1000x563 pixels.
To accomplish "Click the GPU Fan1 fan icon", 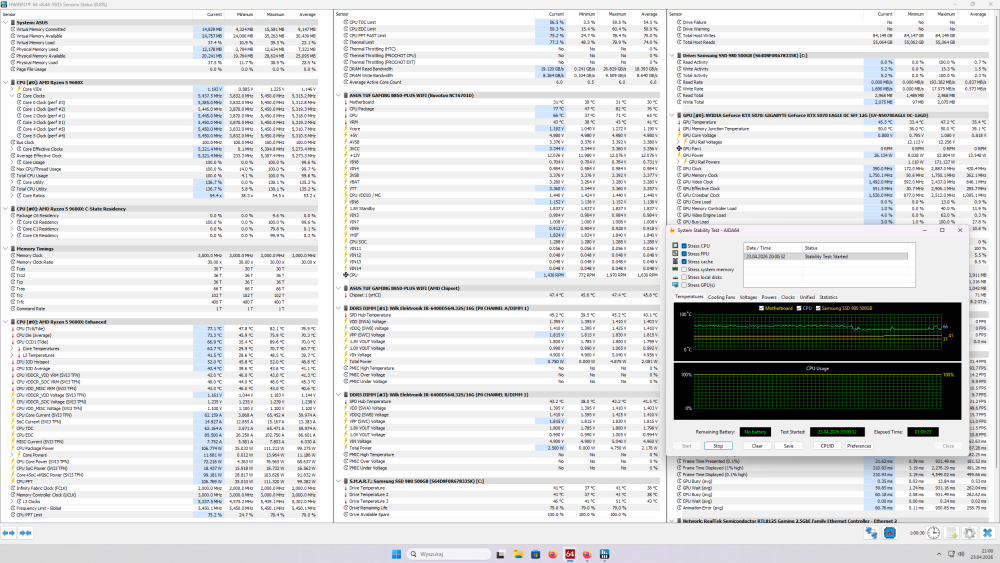I will click(679, 149).
